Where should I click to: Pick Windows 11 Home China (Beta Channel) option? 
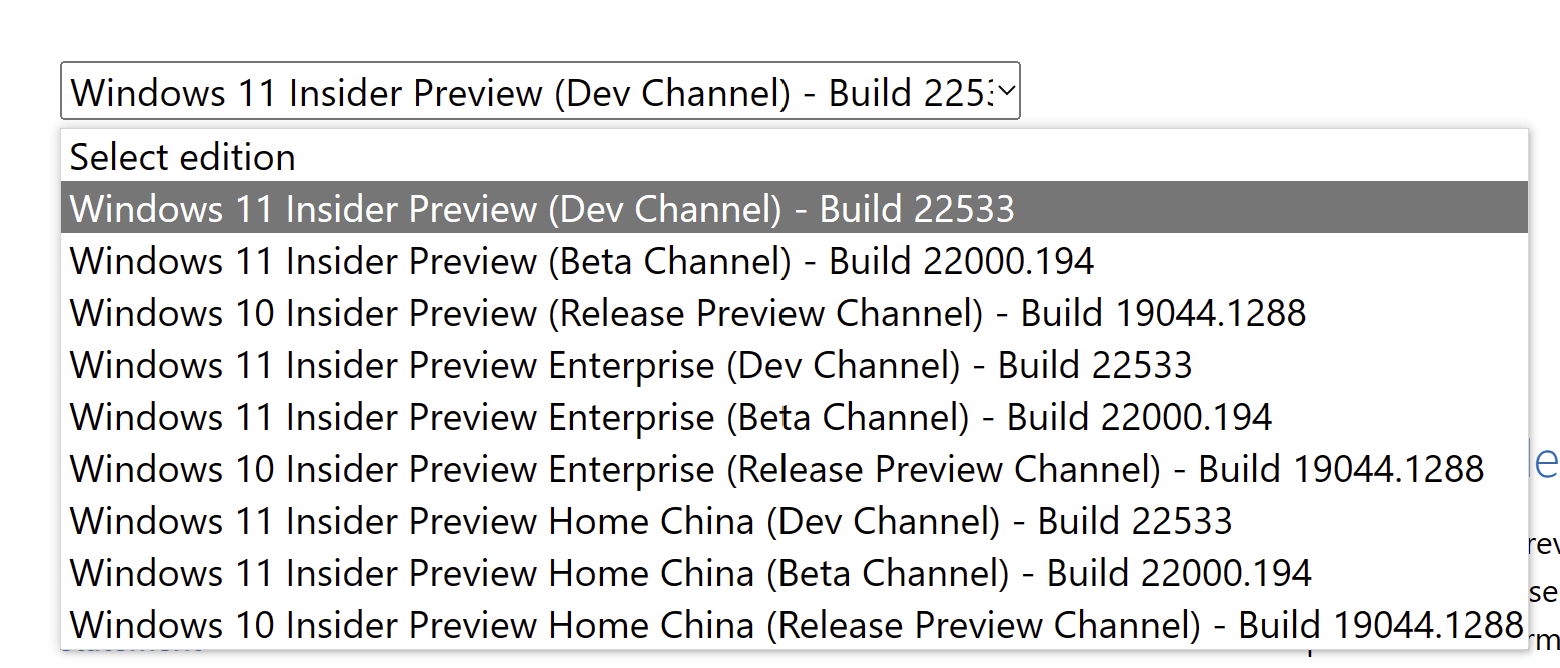(691, 573)
